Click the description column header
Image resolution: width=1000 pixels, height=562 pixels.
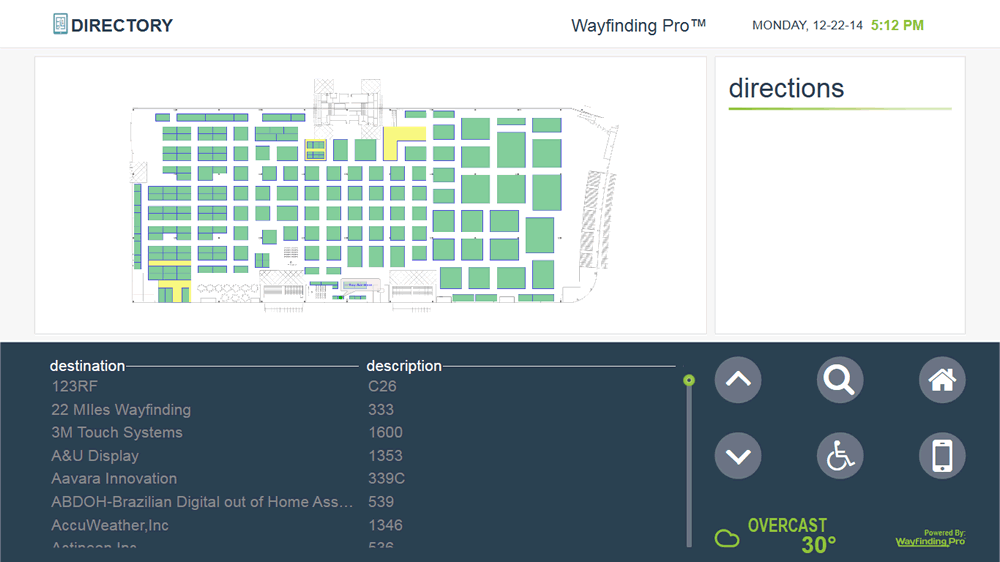click(404, 366)
